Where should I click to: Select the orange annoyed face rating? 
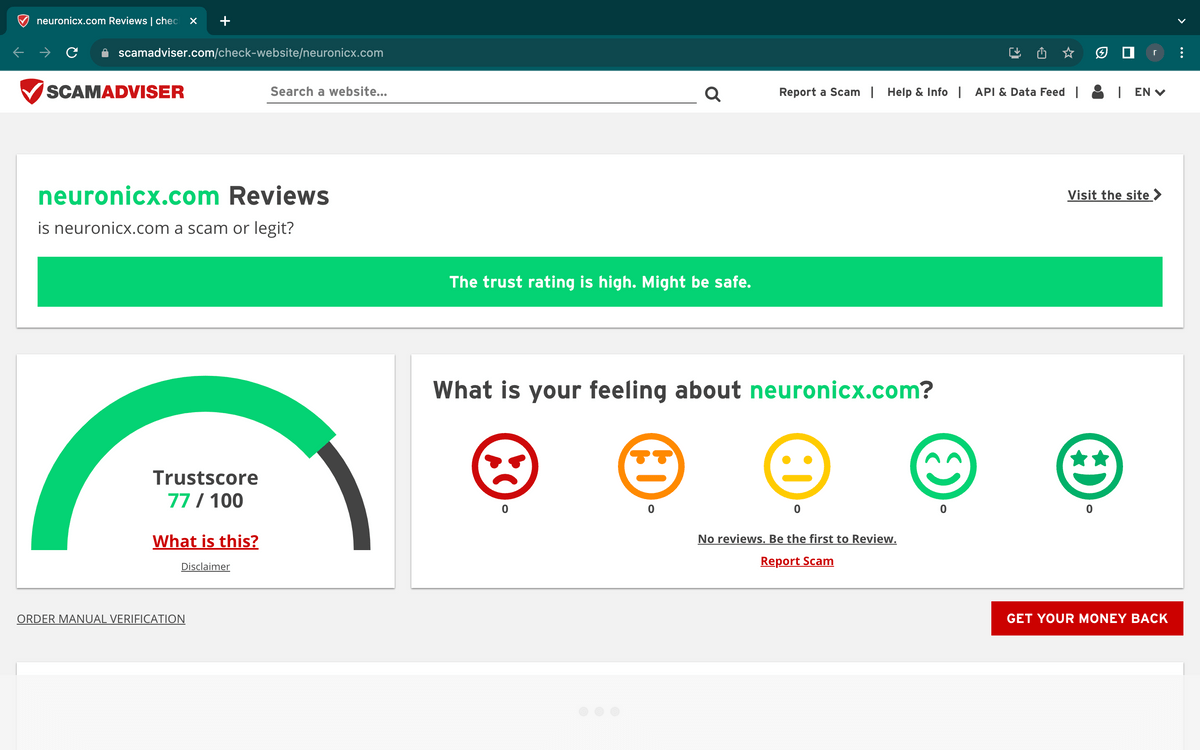(651, 466)
